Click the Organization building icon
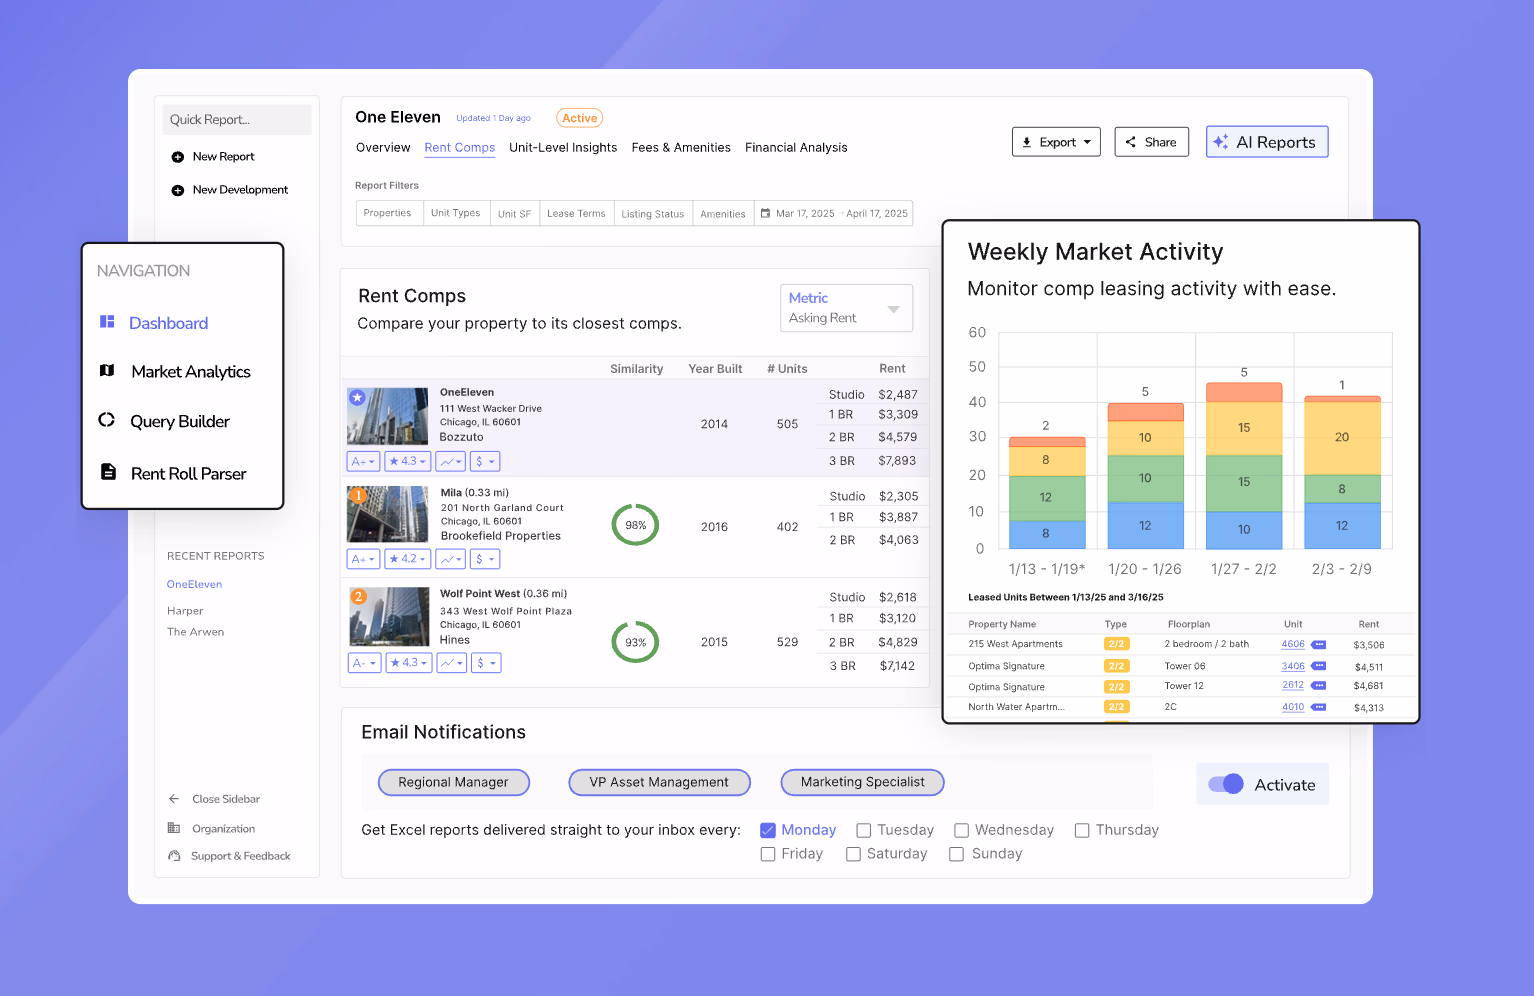 tap(174, 828)
